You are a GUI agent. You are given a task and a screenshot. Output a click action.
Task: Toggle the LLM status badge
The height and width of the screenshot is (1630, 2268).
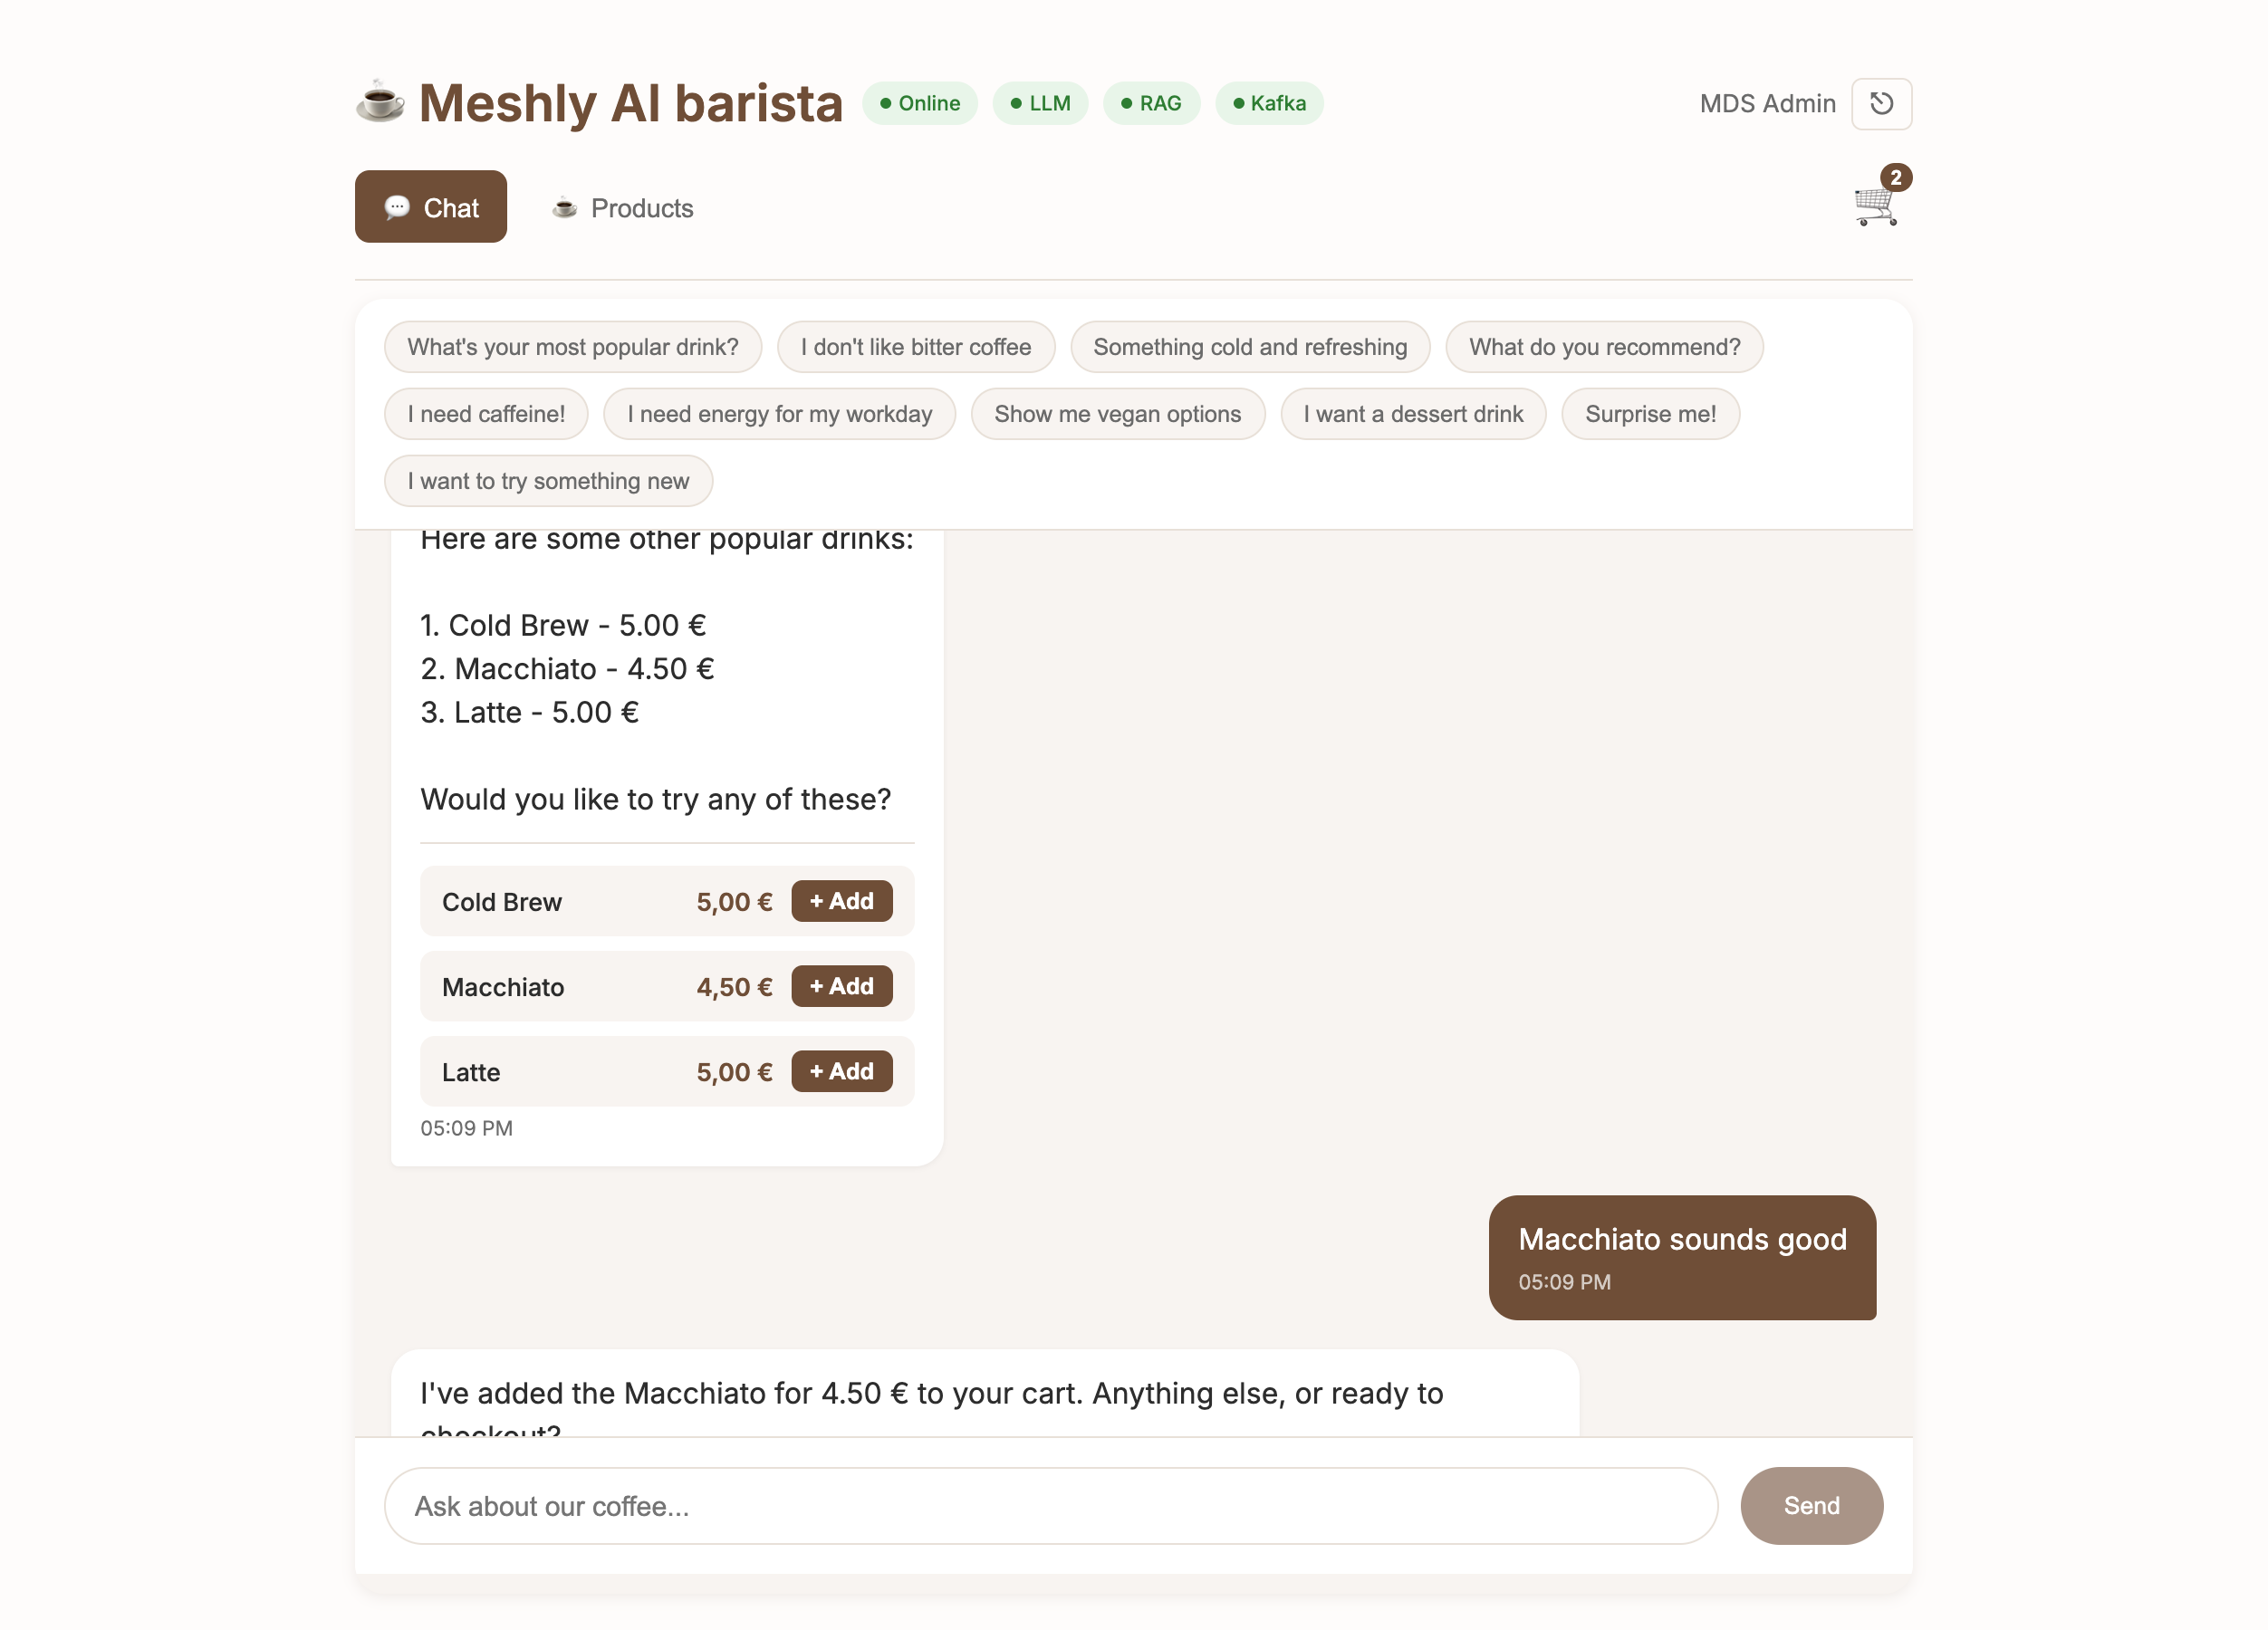(x=1040, y=102)
